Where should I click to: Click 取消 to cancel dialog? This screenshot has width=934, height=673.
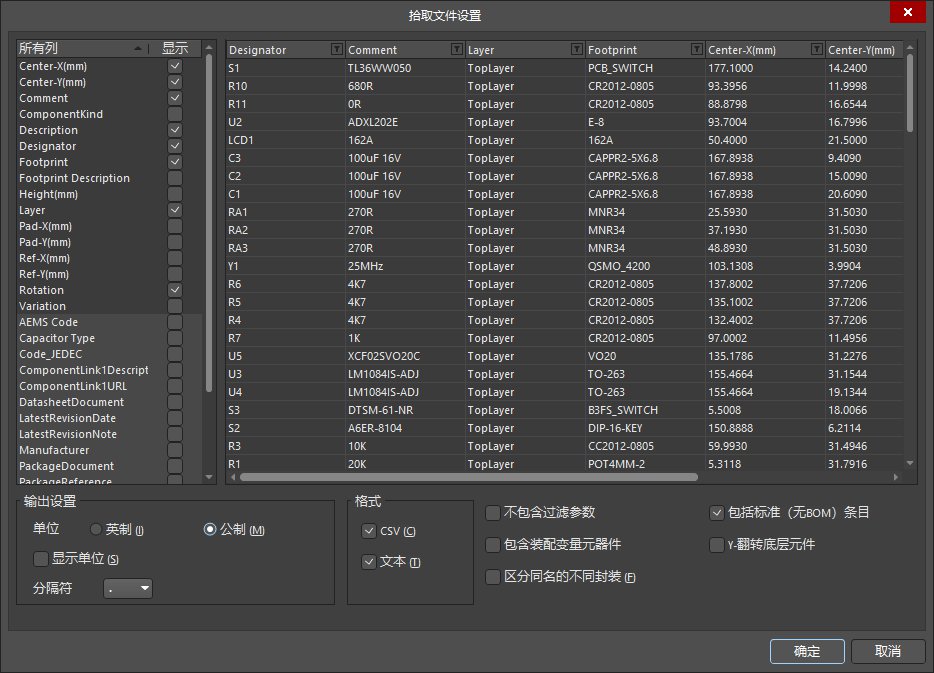click(x=888, y=651)
